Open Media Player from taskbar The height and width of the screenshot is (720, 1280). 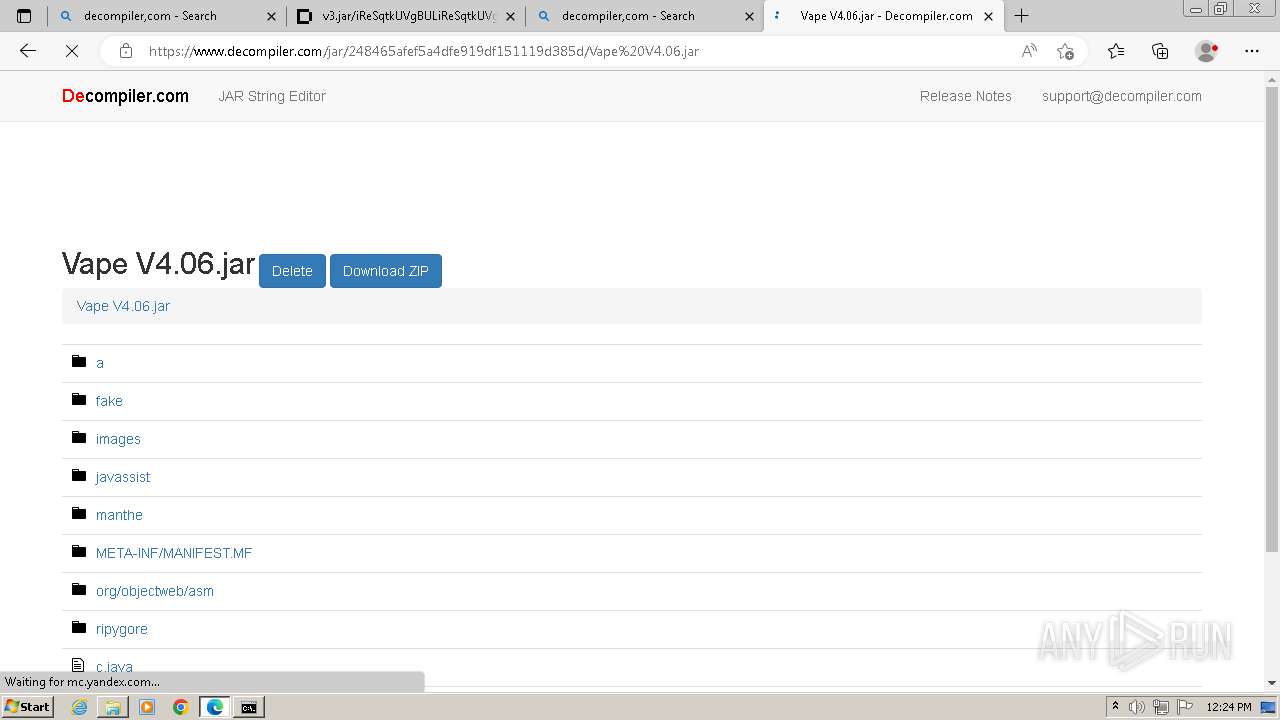(x=147, y=707)
